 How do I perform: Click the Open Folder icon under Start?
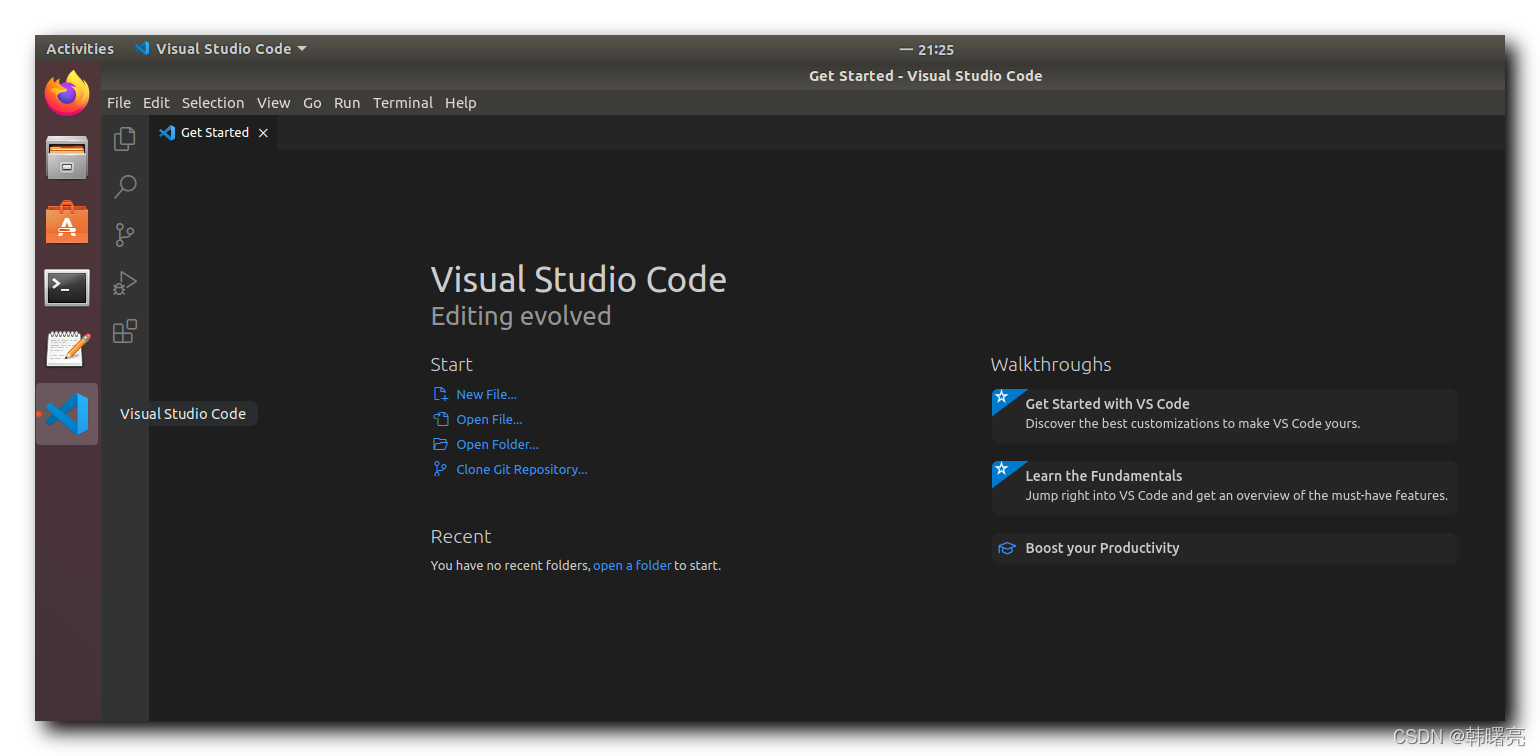pyautogui.click(x=440, y=444)
